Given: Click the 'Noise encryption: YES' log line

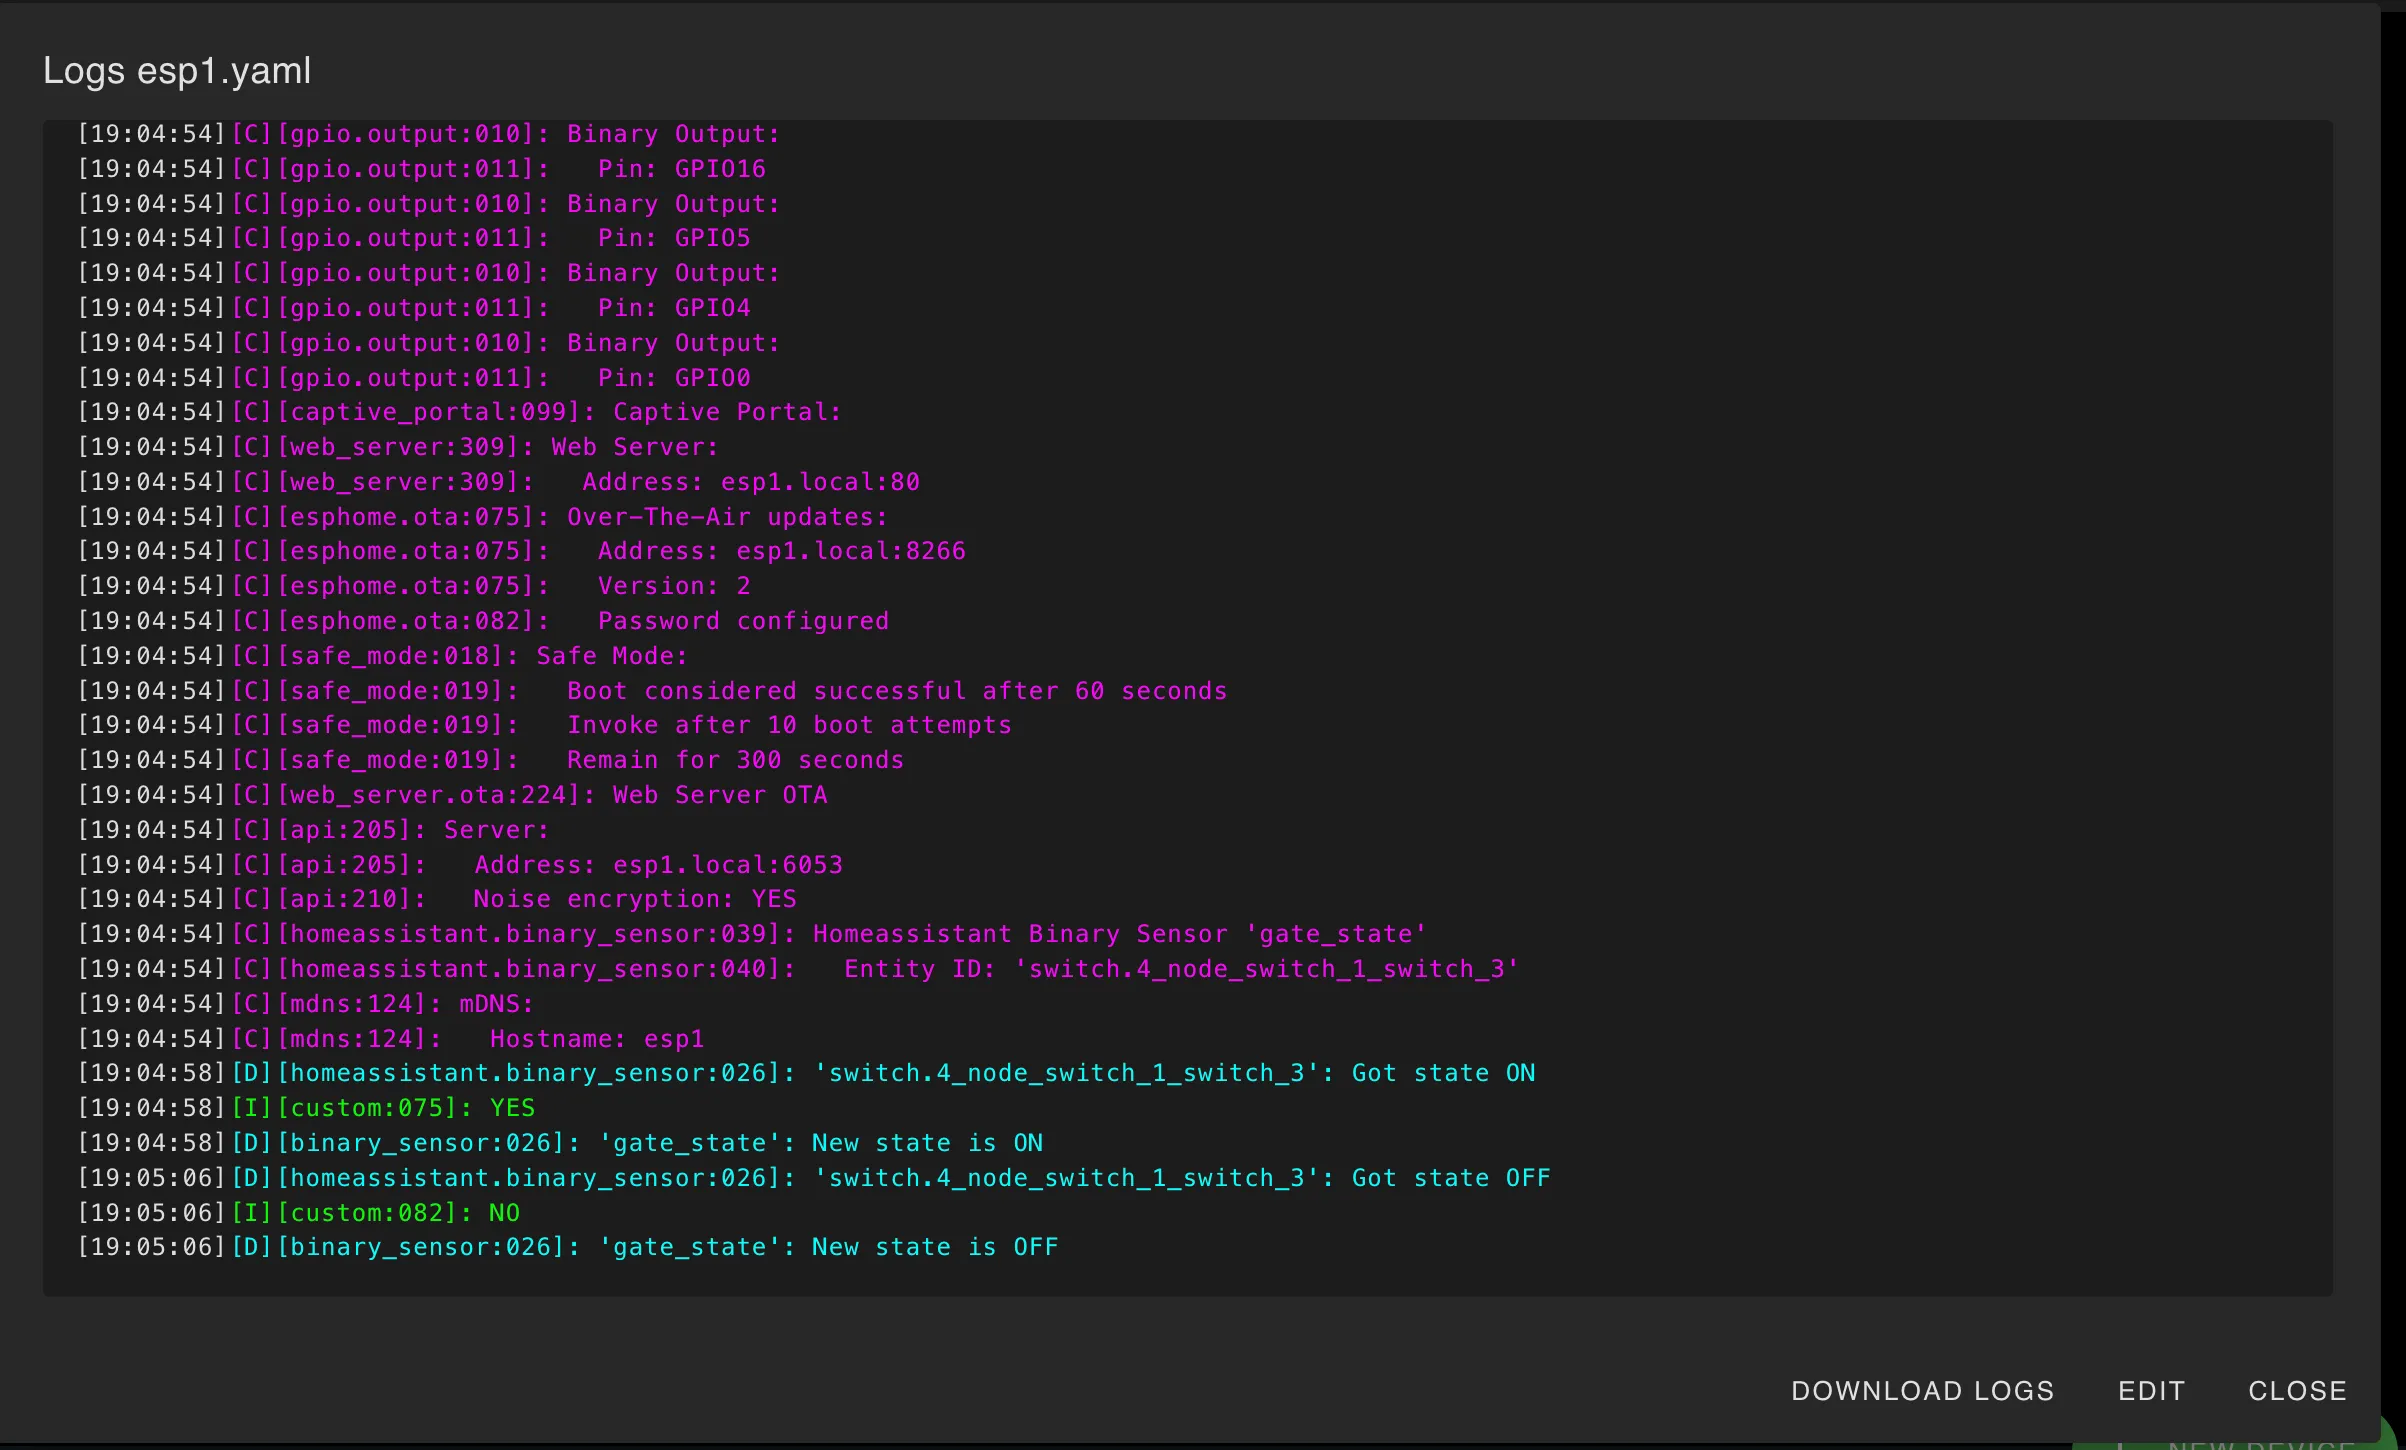Looking at the screenshot, I should [x=634, y=899].
